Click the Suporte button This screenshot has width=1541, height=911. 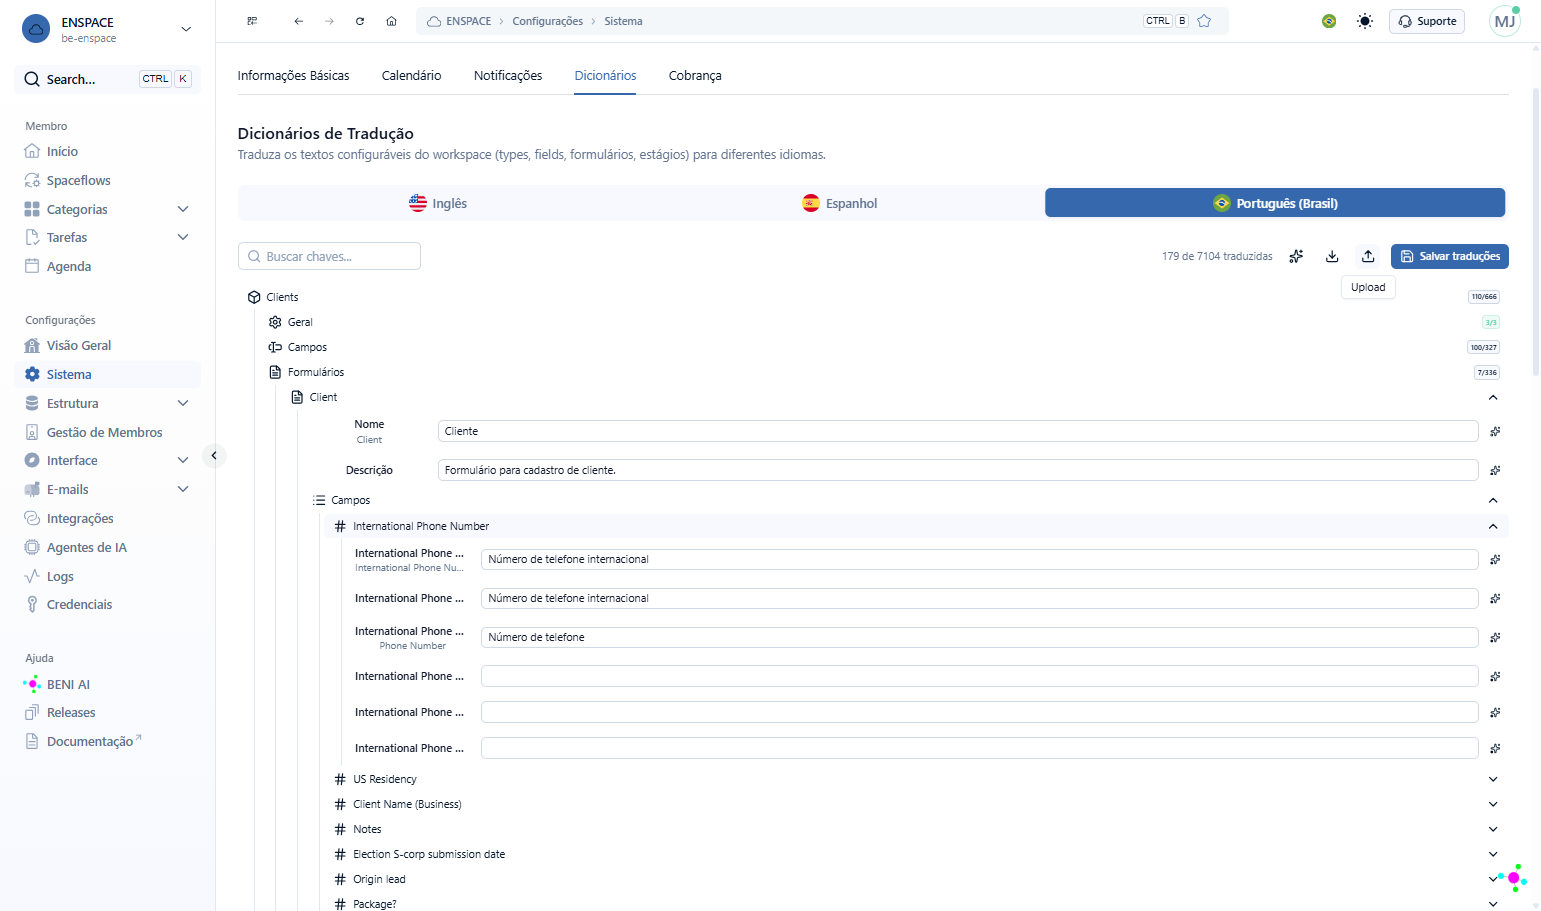[x=1426, y=21]
